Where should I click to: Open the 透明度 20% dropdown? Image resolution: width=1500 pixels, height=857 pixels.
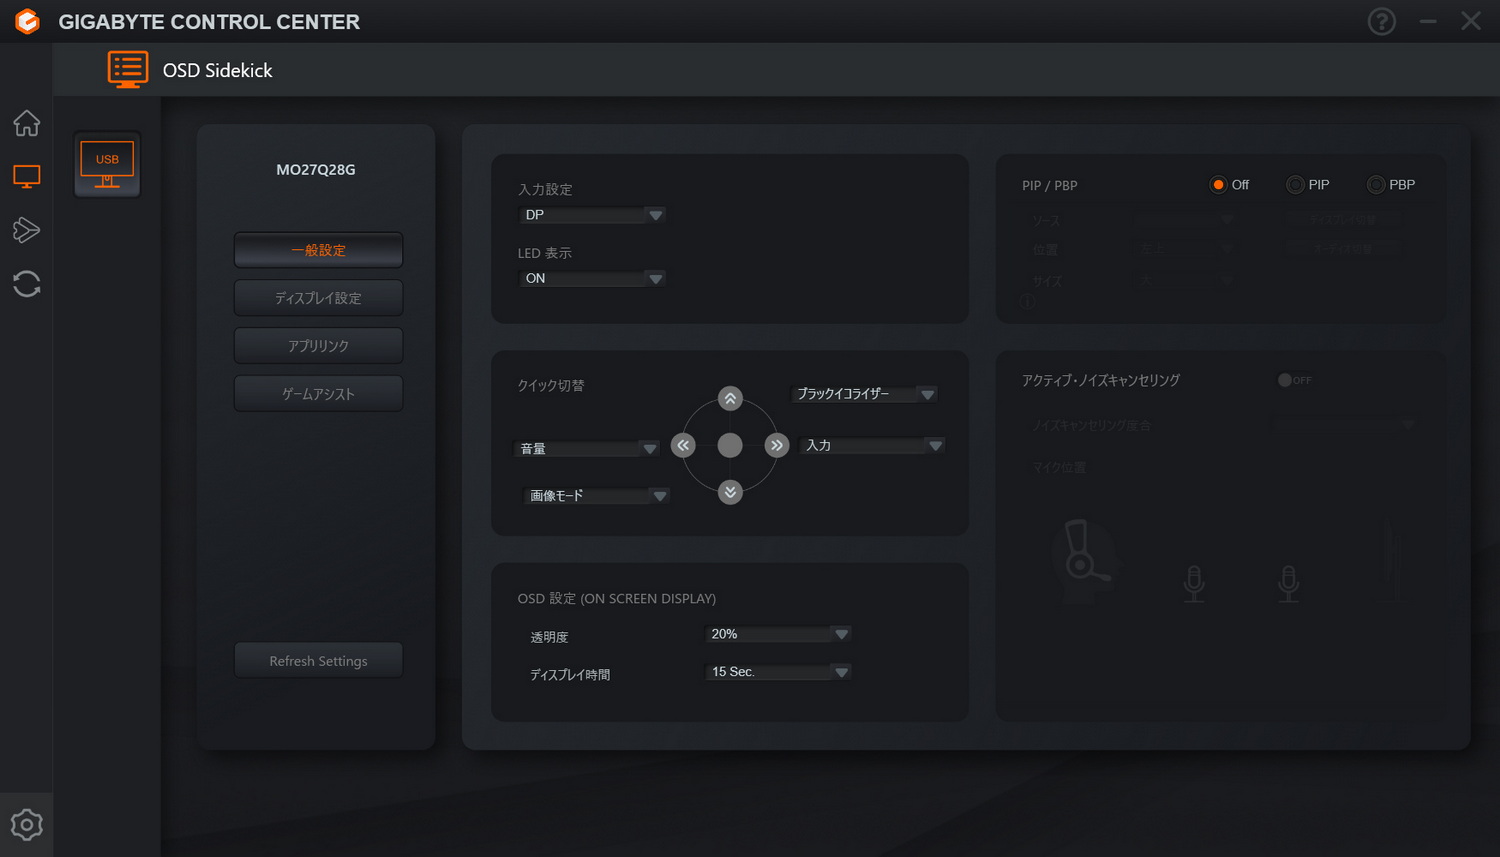click(x=778, y=634)
